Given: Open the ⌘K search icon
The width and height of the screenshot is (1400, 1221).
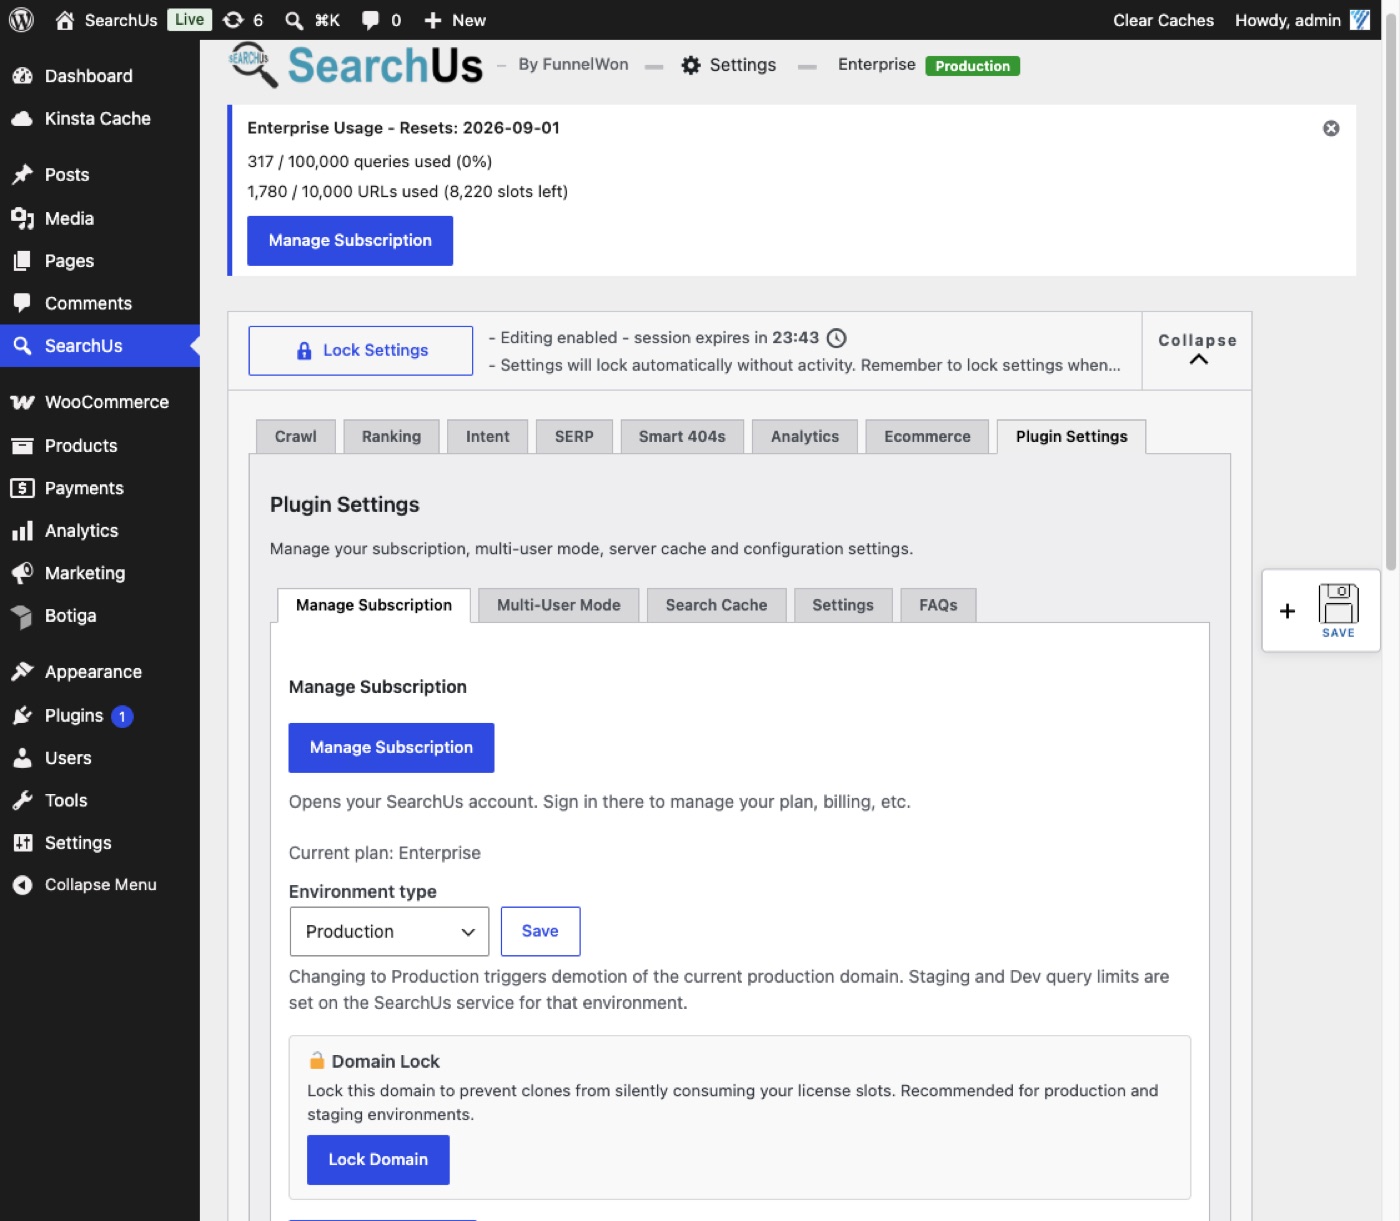Looking at the screenshot, I should click(x=294, y=20).
